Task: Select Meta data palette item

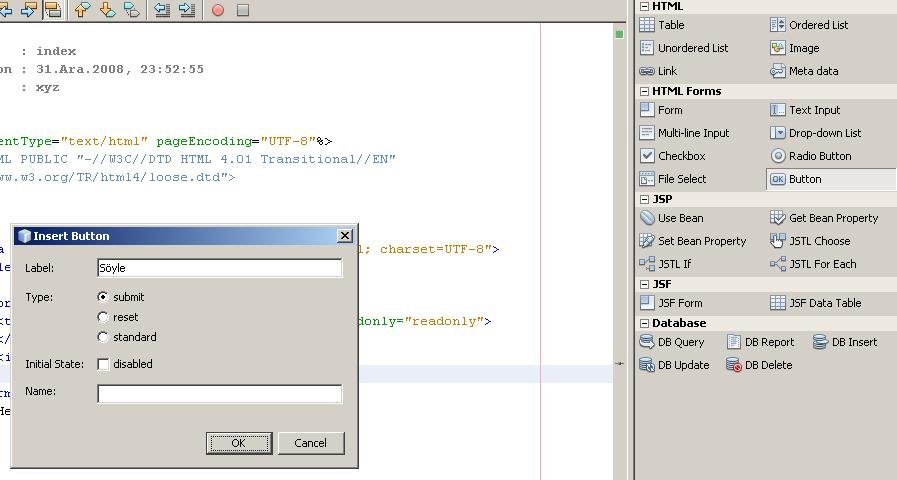Action: (804, 71)
